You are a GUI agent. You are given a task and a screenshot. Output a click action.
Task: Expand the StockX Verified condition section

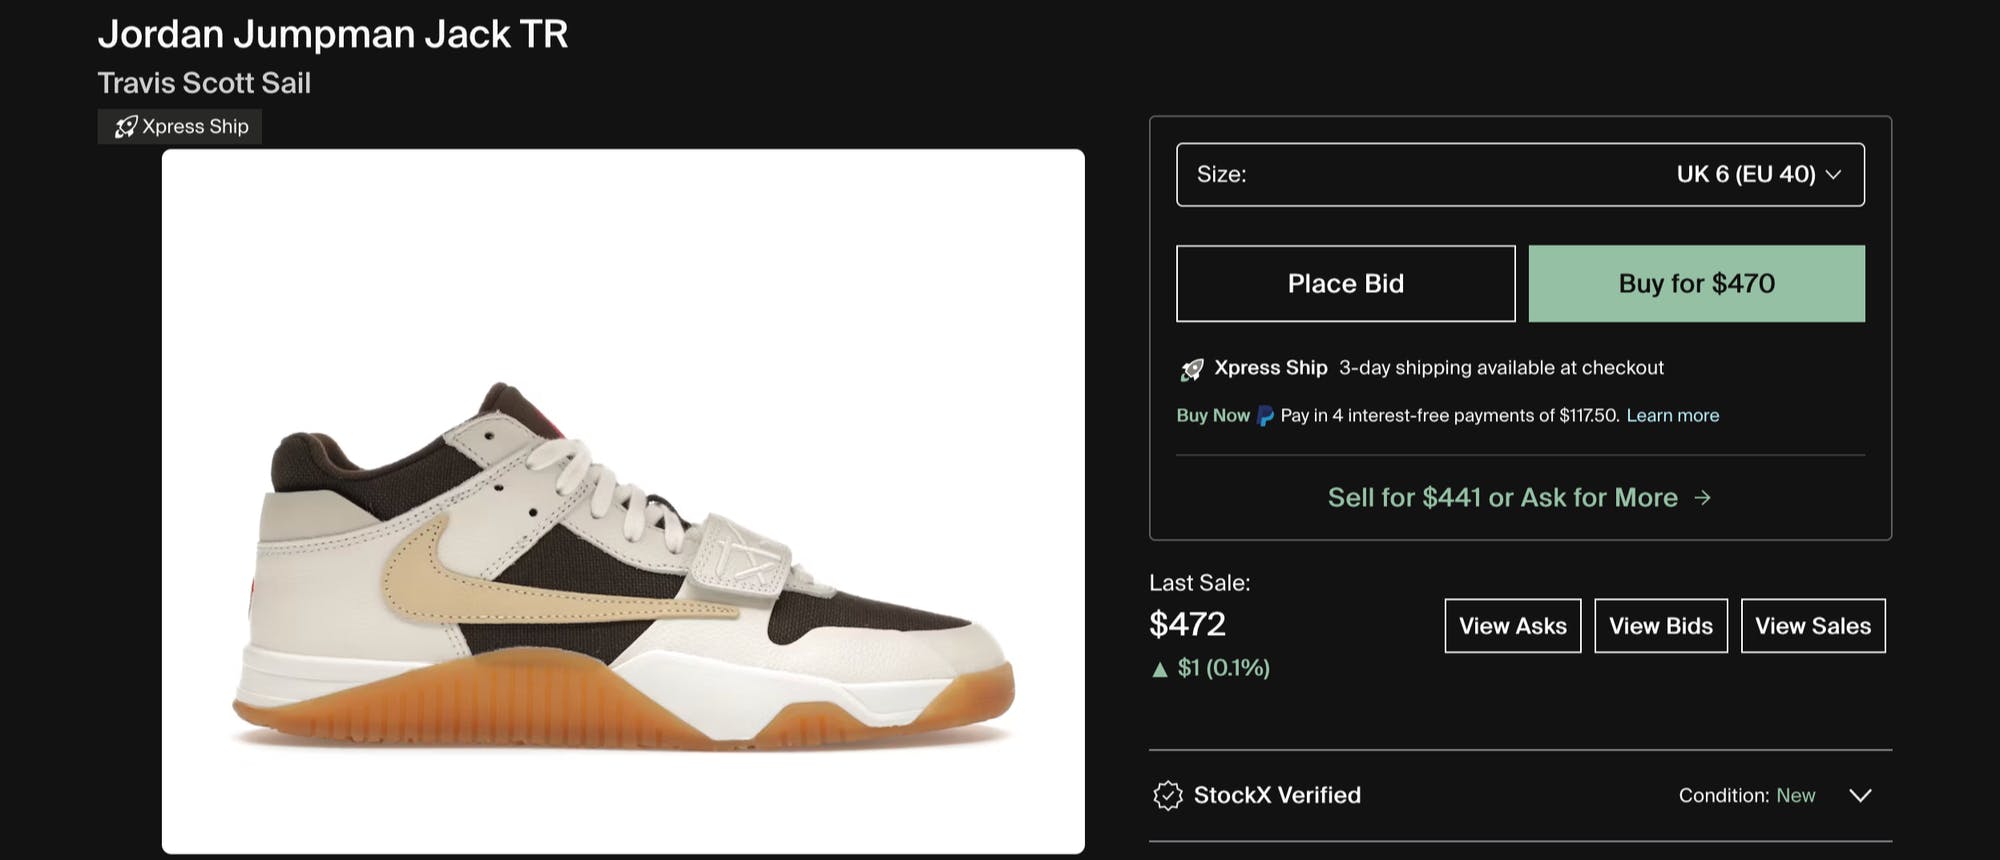tap(1860, 795)
